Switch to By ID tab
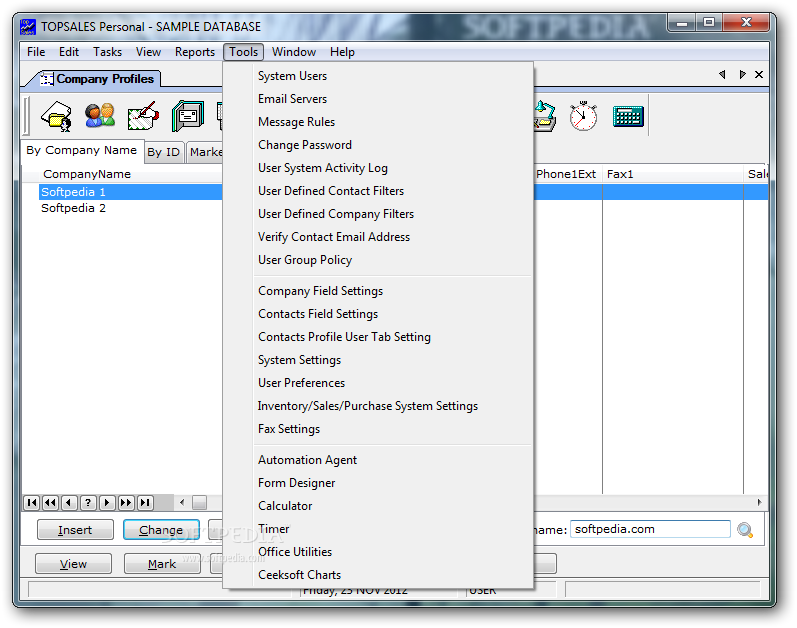 tap(164, 152)
